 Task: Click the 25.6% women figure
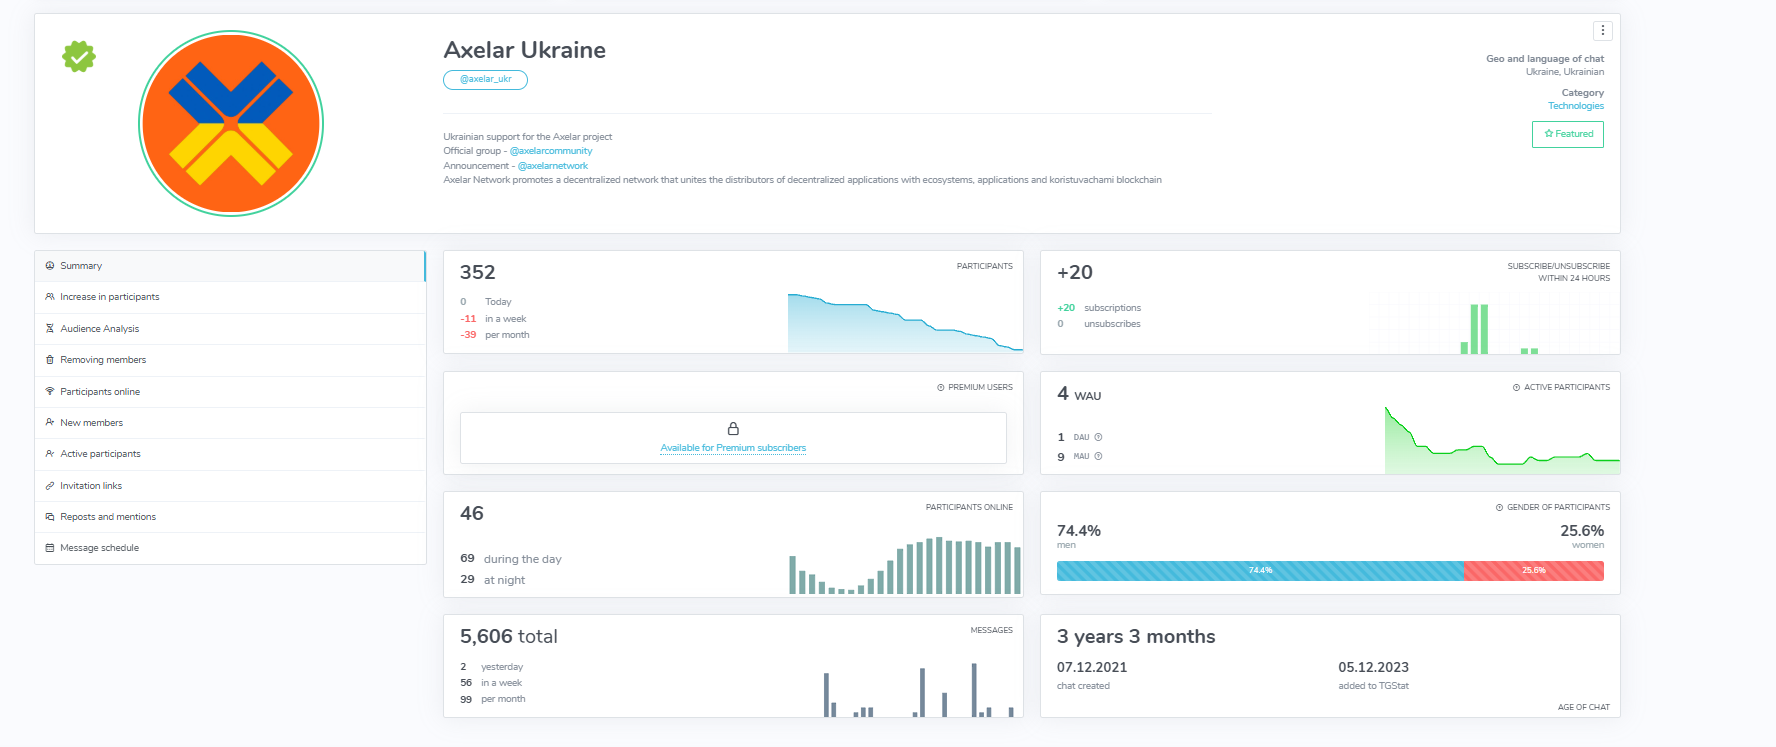tap(1582, 531)
